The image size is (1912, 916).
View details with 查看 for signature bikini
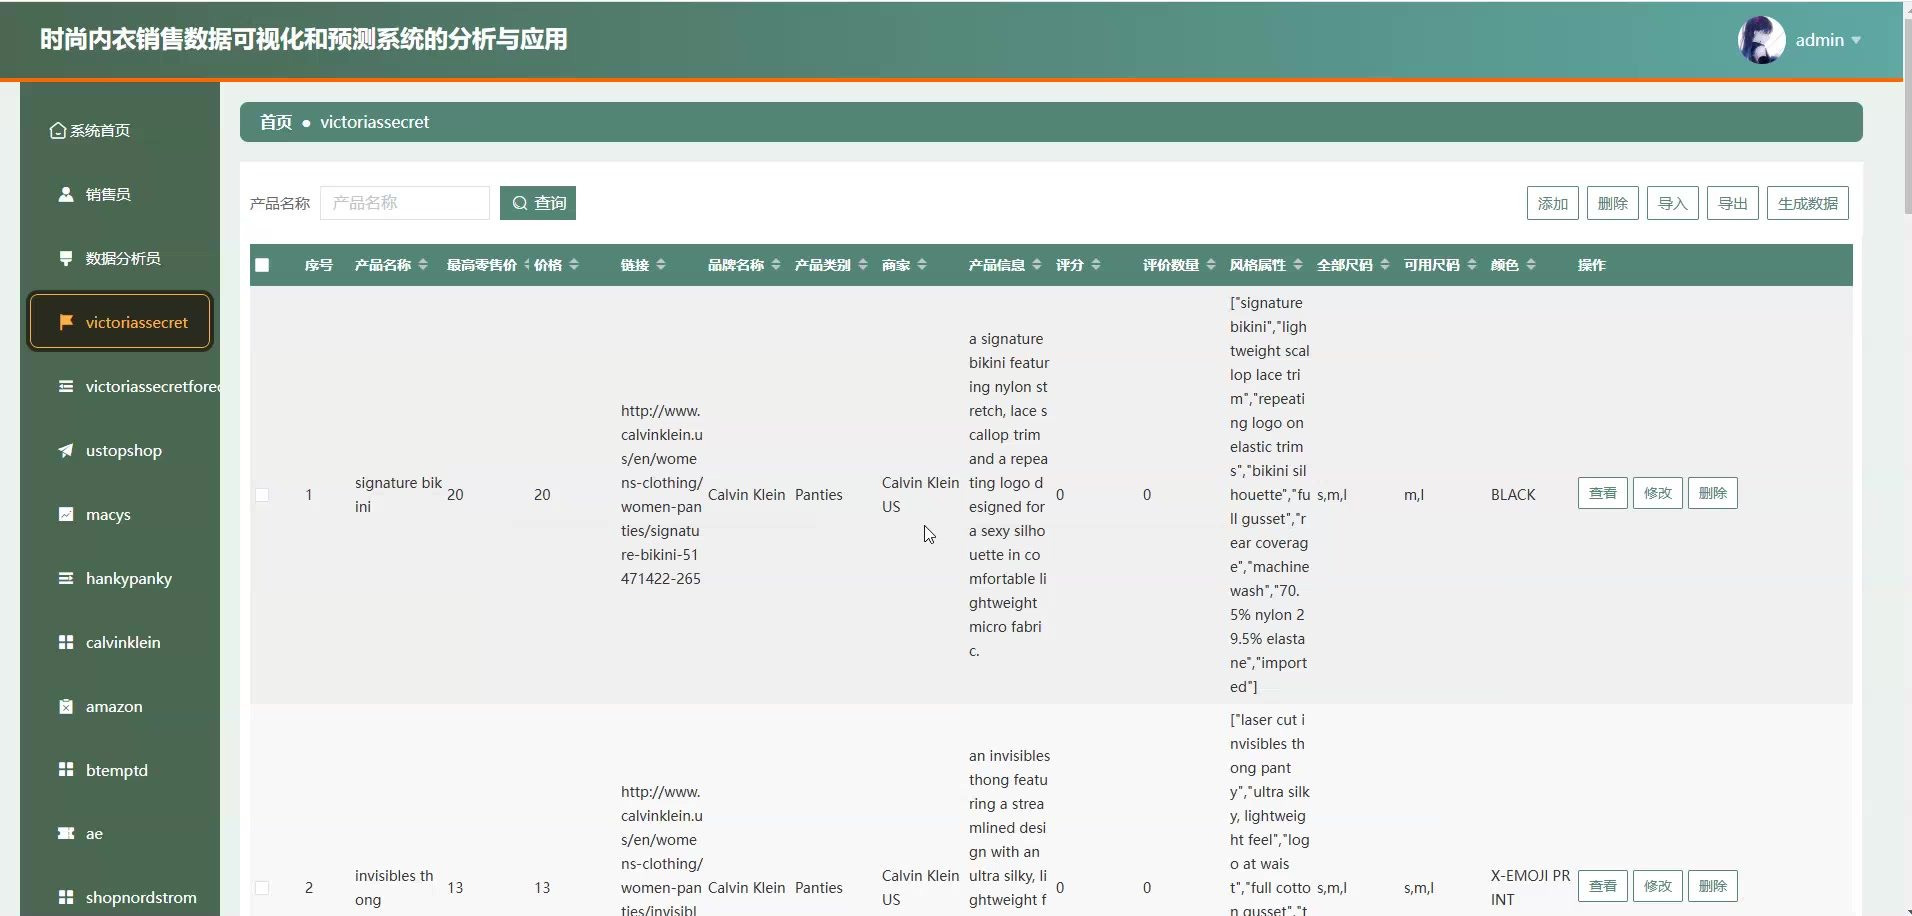point(1603,493)
